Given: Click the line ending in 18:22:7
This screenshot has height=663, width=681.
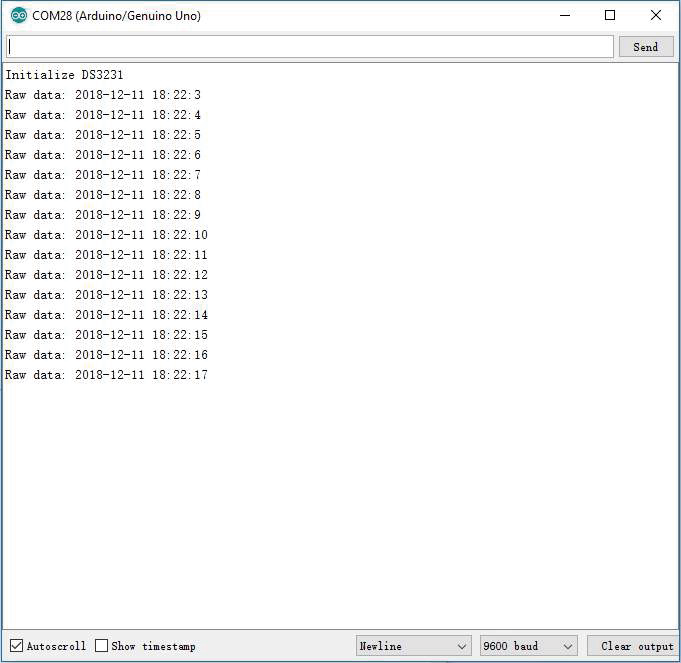Looking at the screenshot, I should click(x=103, y=175).
